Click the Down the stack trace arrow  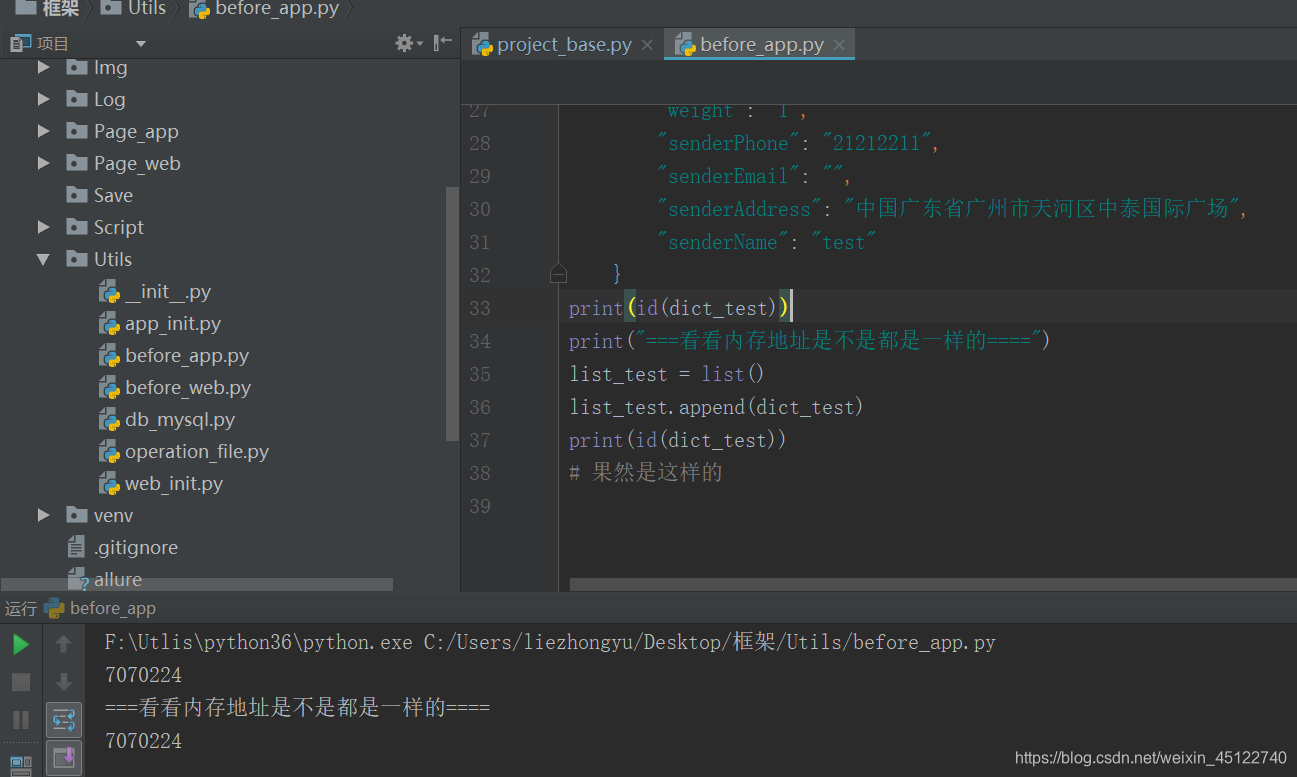64,682
